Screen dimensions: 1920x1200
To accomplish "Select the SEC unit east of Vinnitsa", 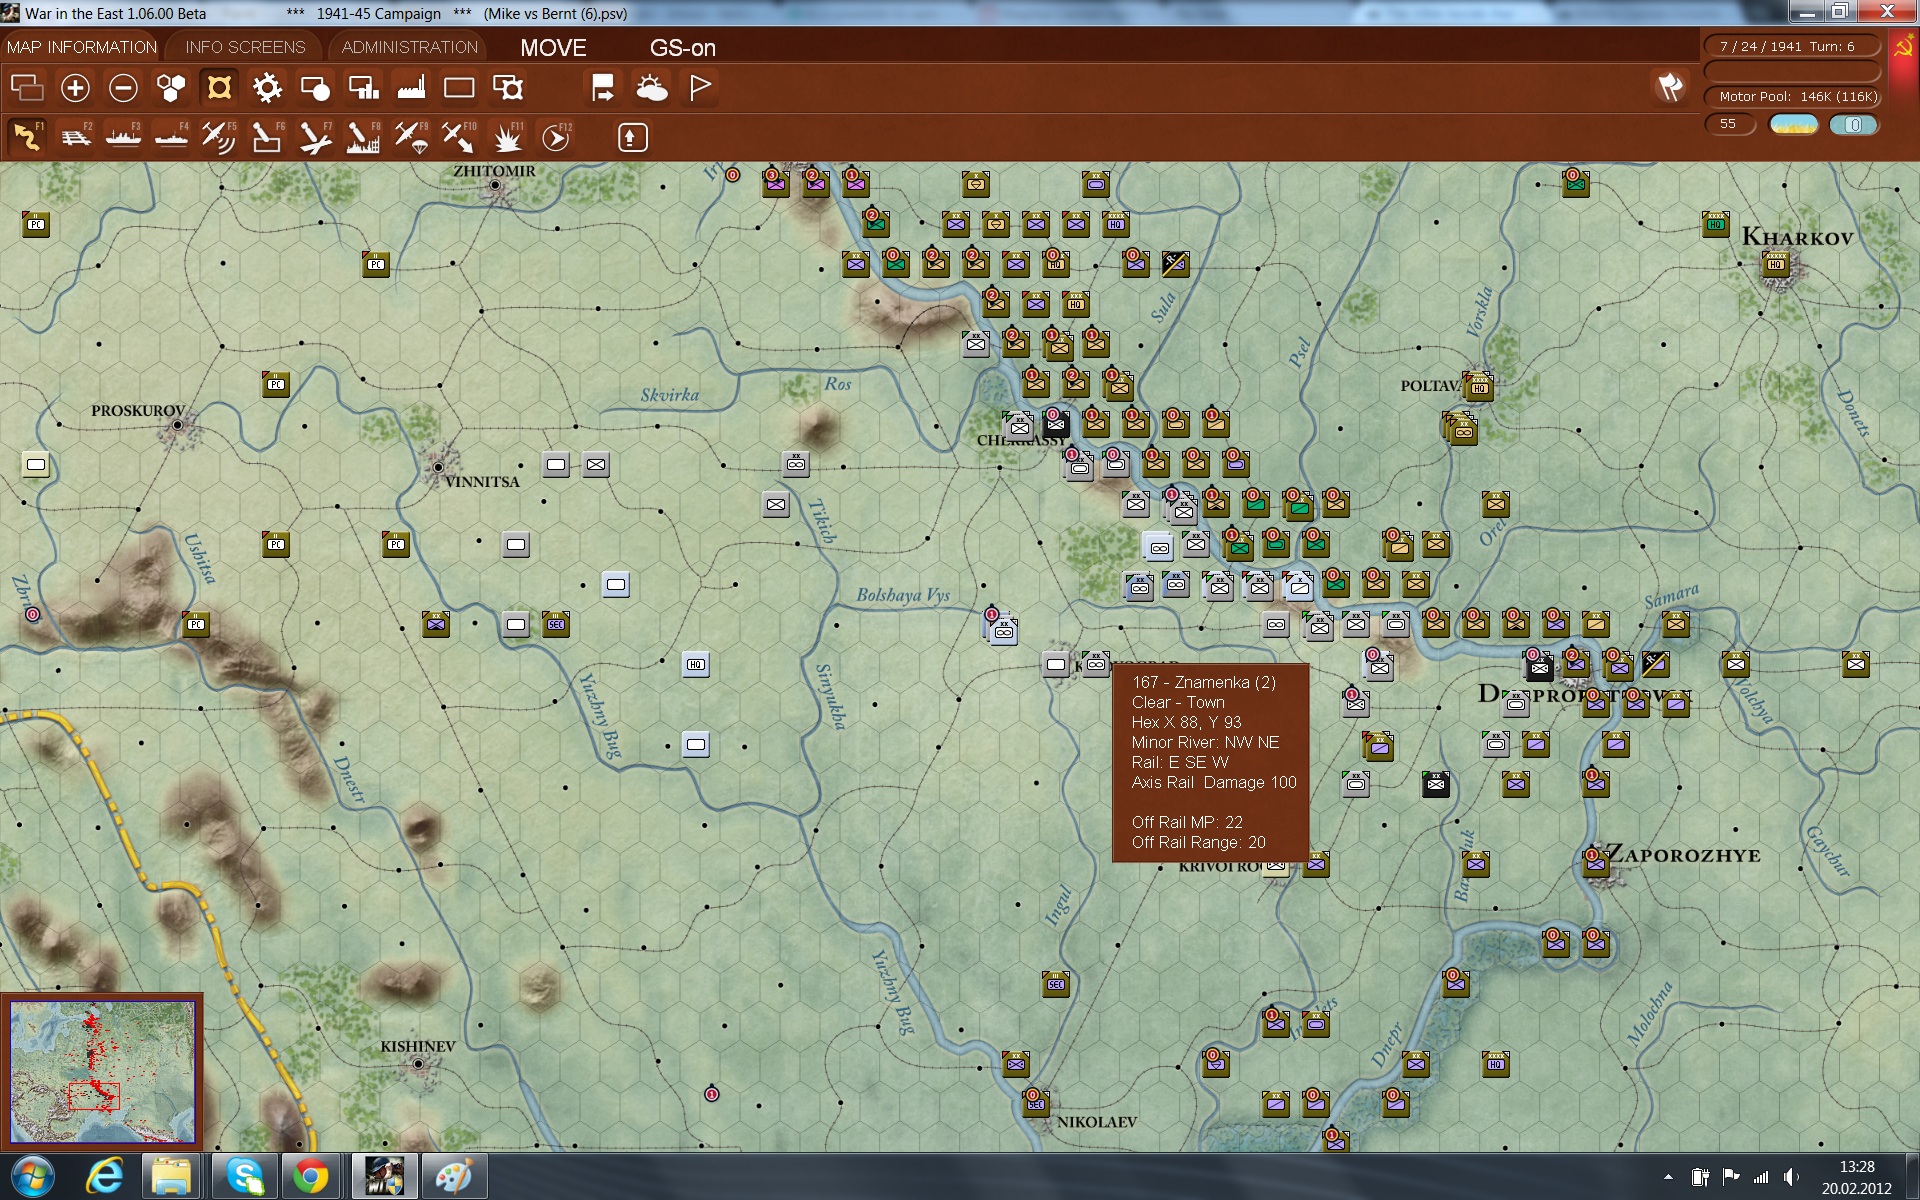I will tap(556, 624).
